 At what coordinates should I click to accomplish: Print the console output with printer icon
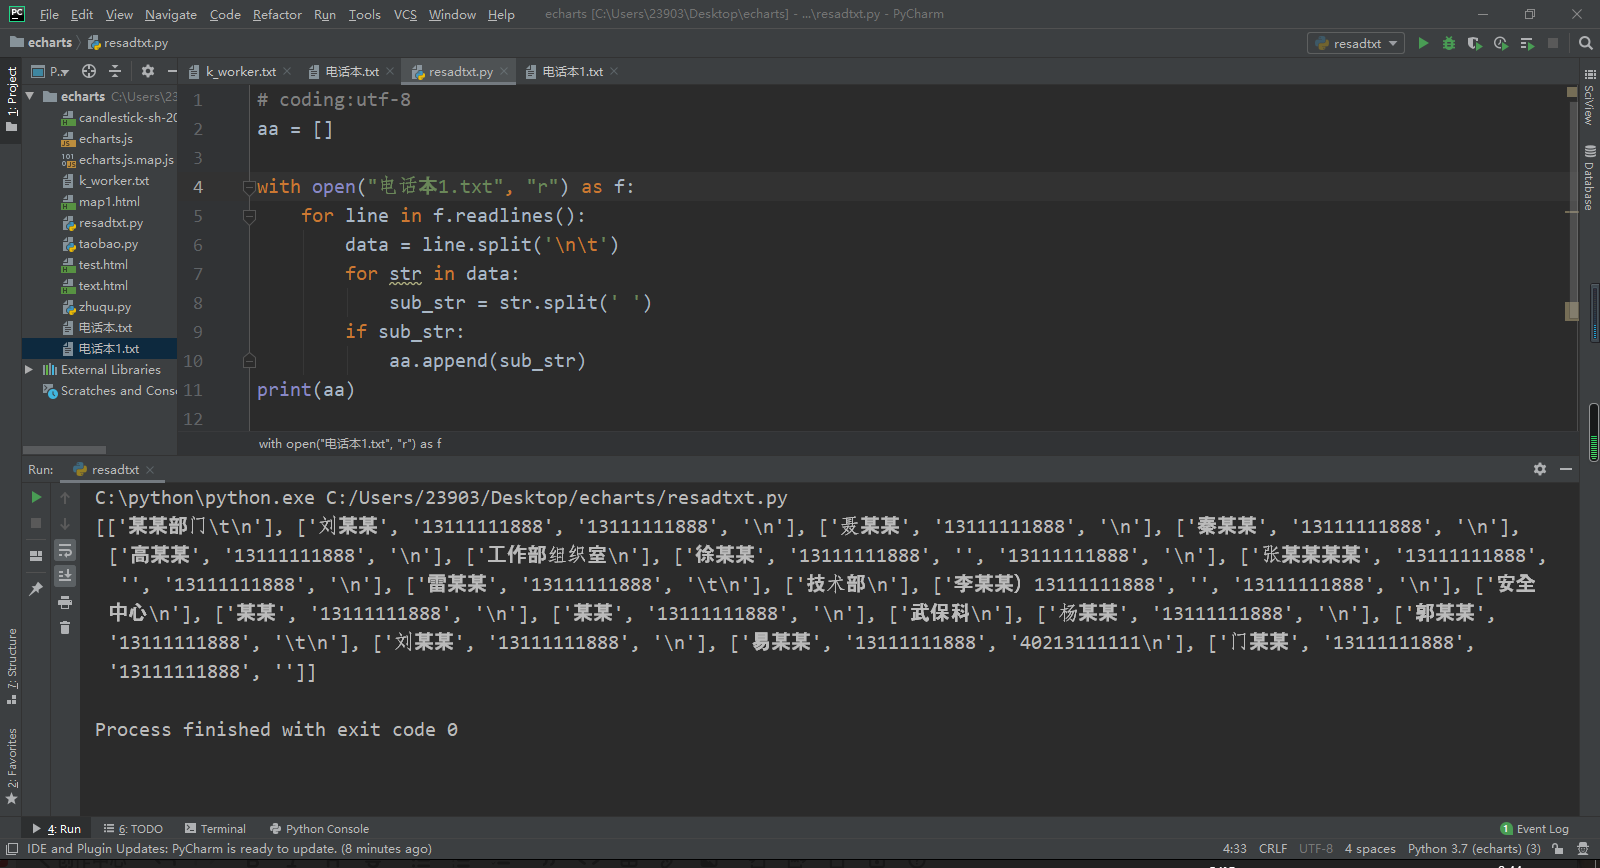tap(65, 602)
